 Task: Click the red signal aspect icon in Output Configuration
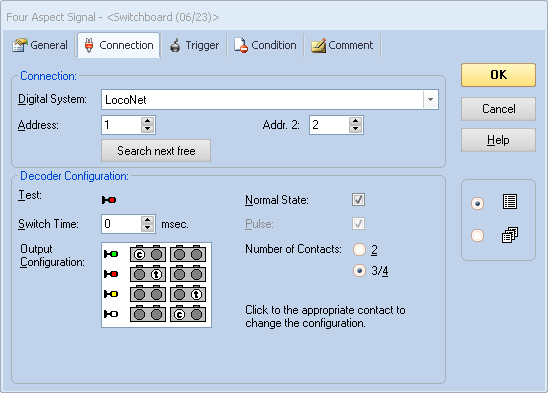[x=111, y=274]
